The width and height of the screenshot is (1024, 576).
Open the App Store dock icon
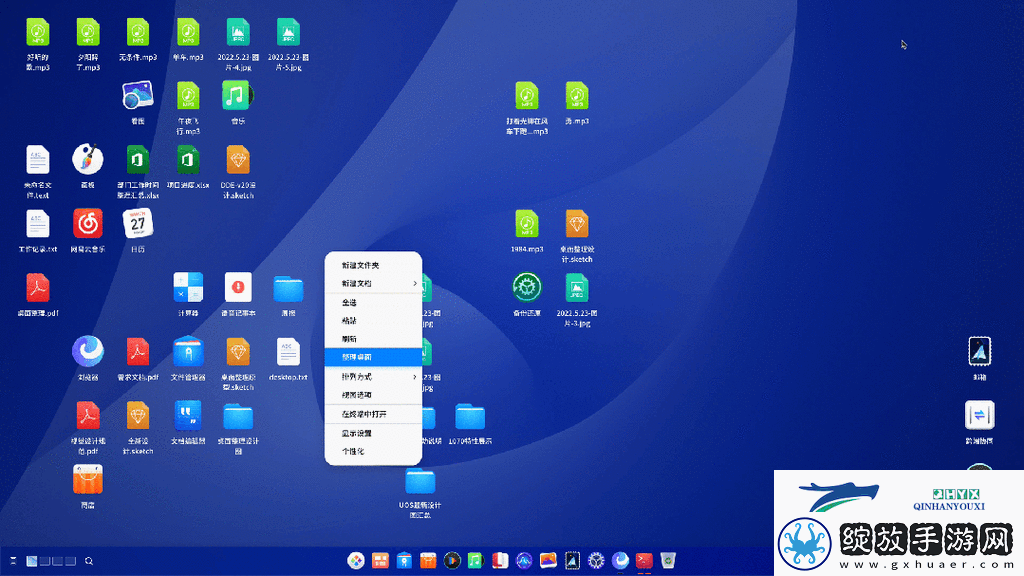pos(428,560)
